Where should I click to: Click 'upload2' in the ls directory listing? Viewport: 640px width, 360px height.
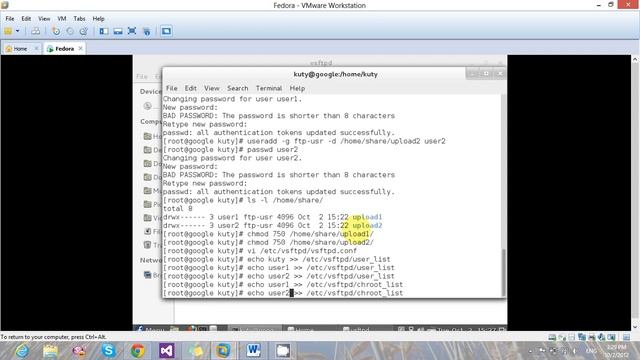[367, 225]
